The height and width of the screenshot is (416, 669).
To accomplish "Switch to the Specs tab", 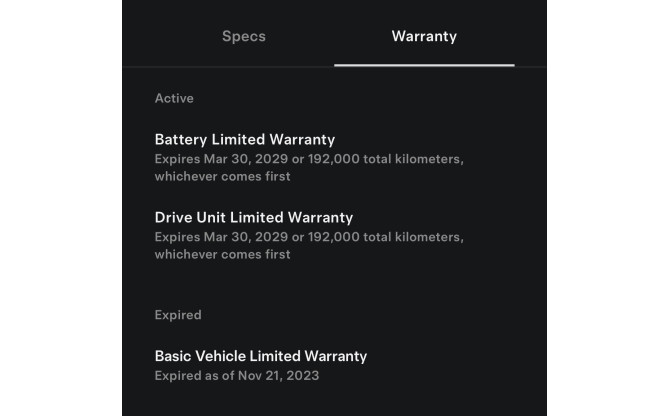I will (244, 36).
